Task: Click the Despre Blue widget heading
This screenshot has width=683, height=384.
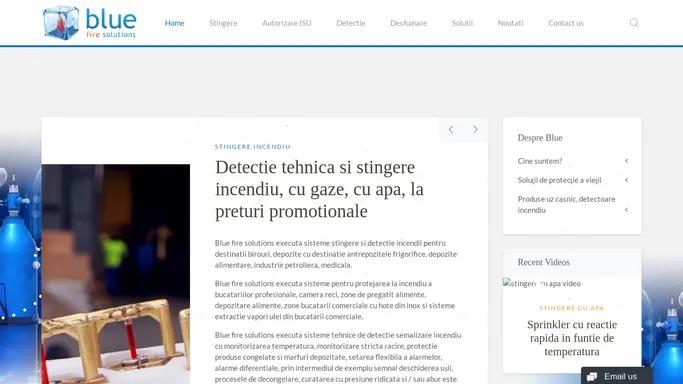Action: (x=540, y=138)
